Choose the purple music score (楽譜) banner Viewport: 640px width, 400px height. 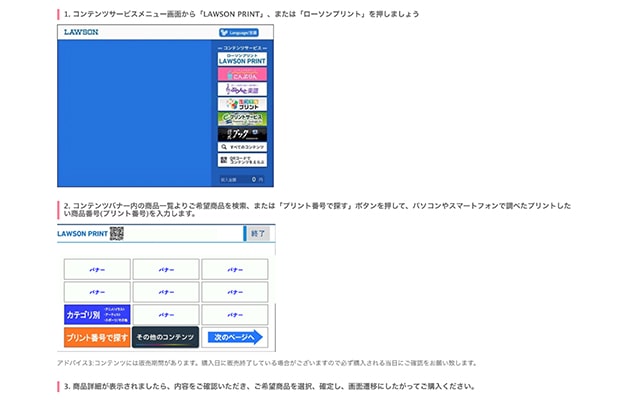click(x=242, y=89)
